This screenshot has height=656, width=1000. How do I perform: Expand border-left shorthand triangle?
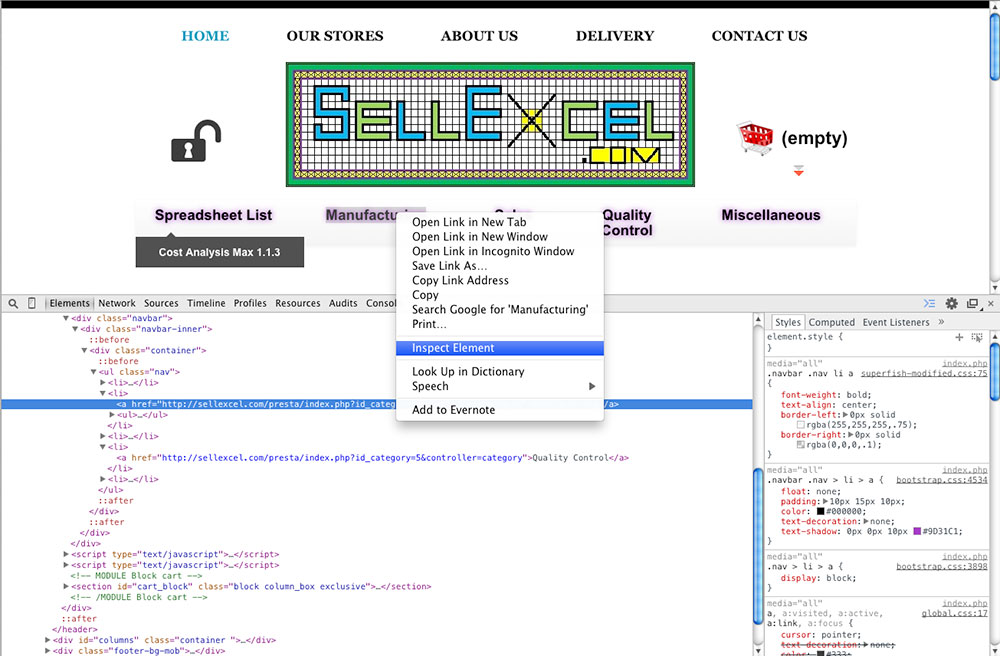pos(847,415)
